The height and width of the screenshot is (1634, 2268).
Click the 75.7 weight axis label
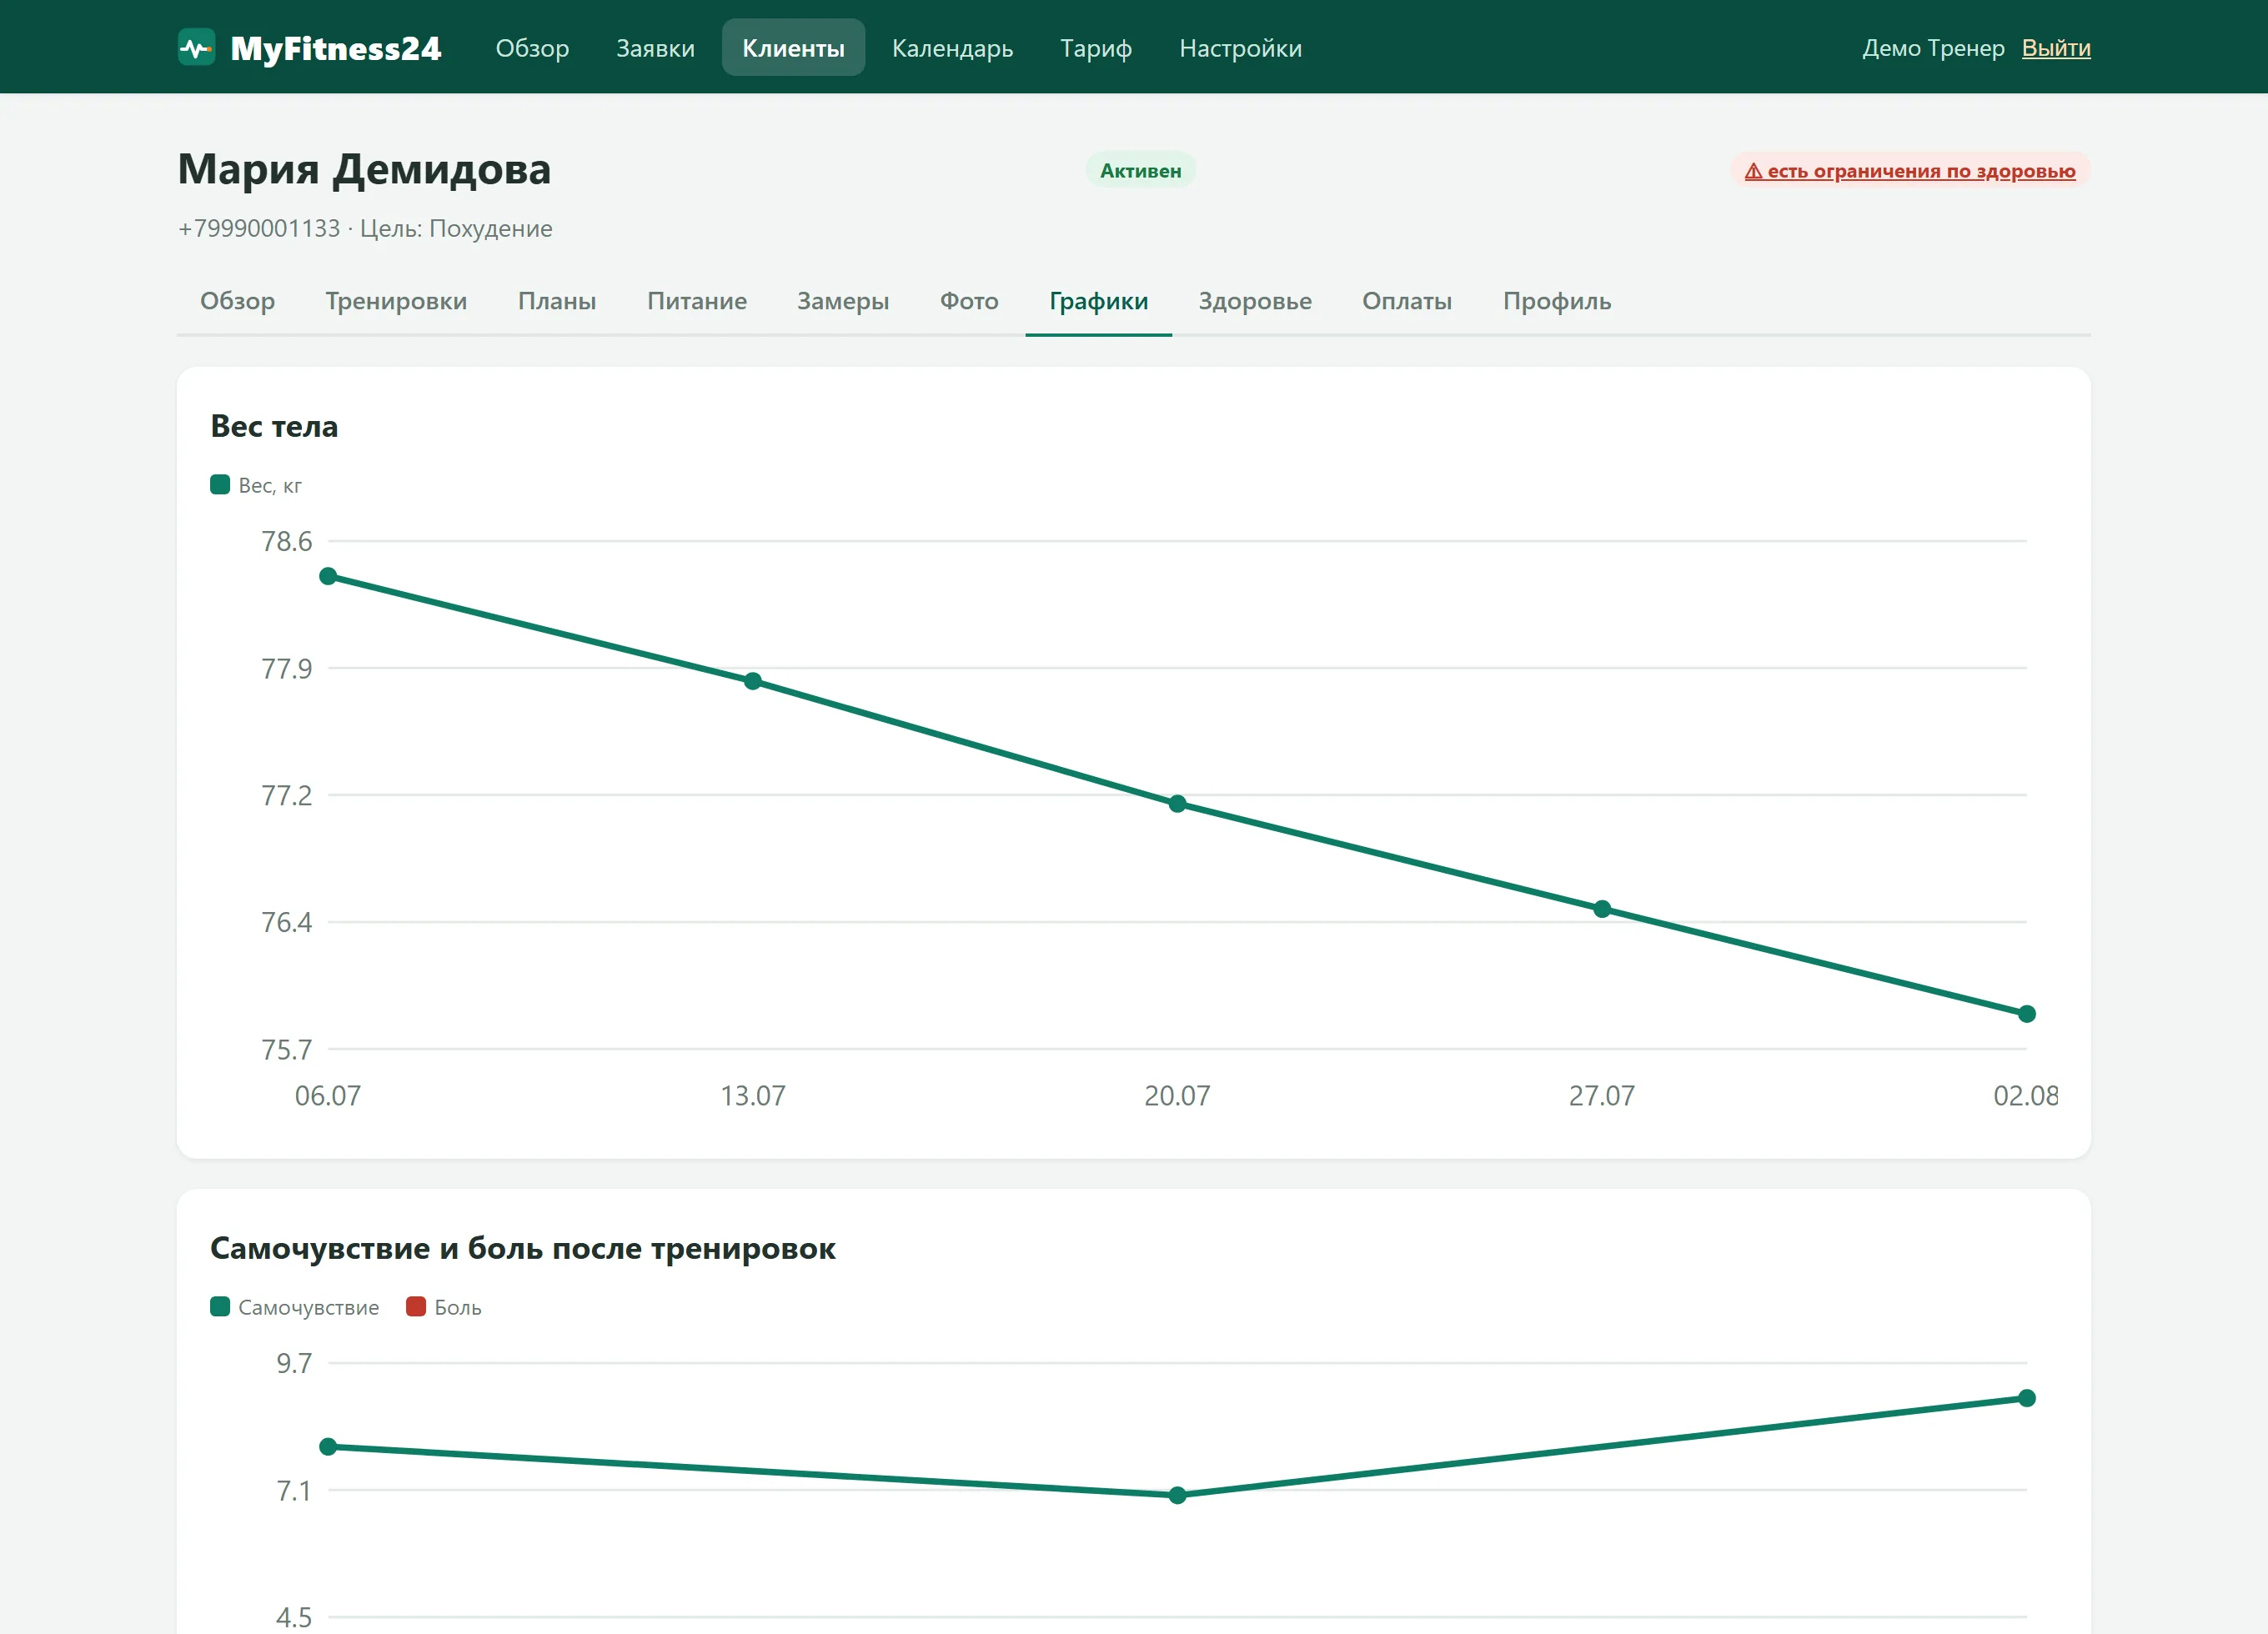287,1049
